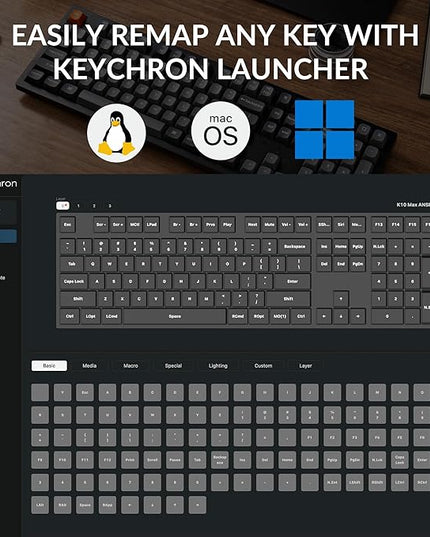Viewport: 430px width, 537px height.
Task: Select the Next key on the layout
Action: pos(252,225)
